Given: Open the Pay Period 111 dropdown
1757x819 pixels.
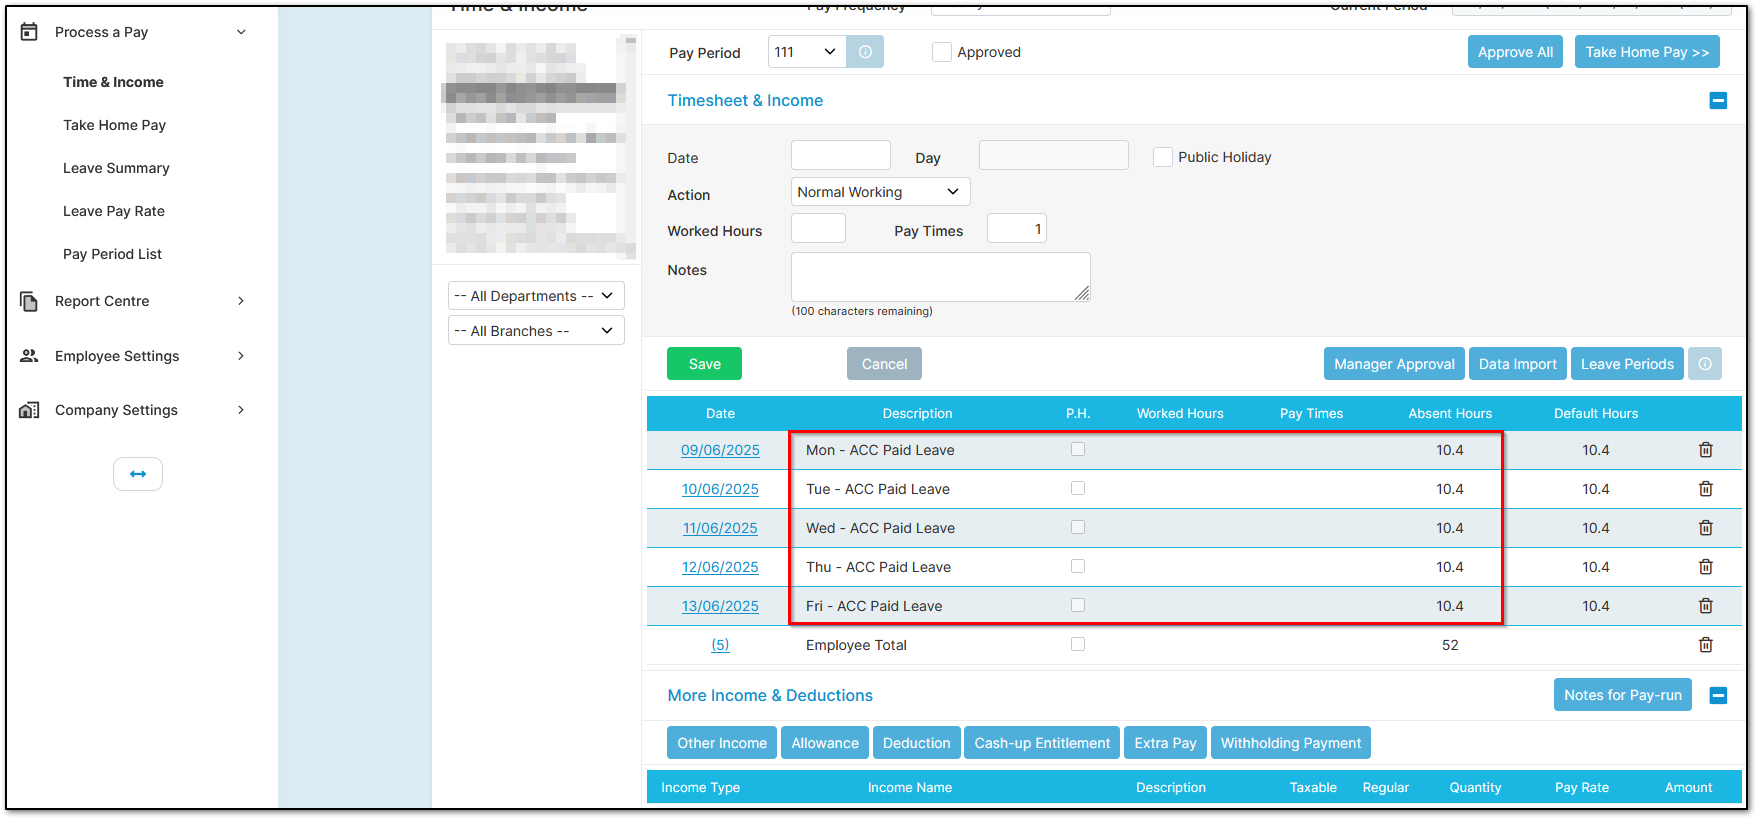Looking at the screenshot, I should 806,52.
